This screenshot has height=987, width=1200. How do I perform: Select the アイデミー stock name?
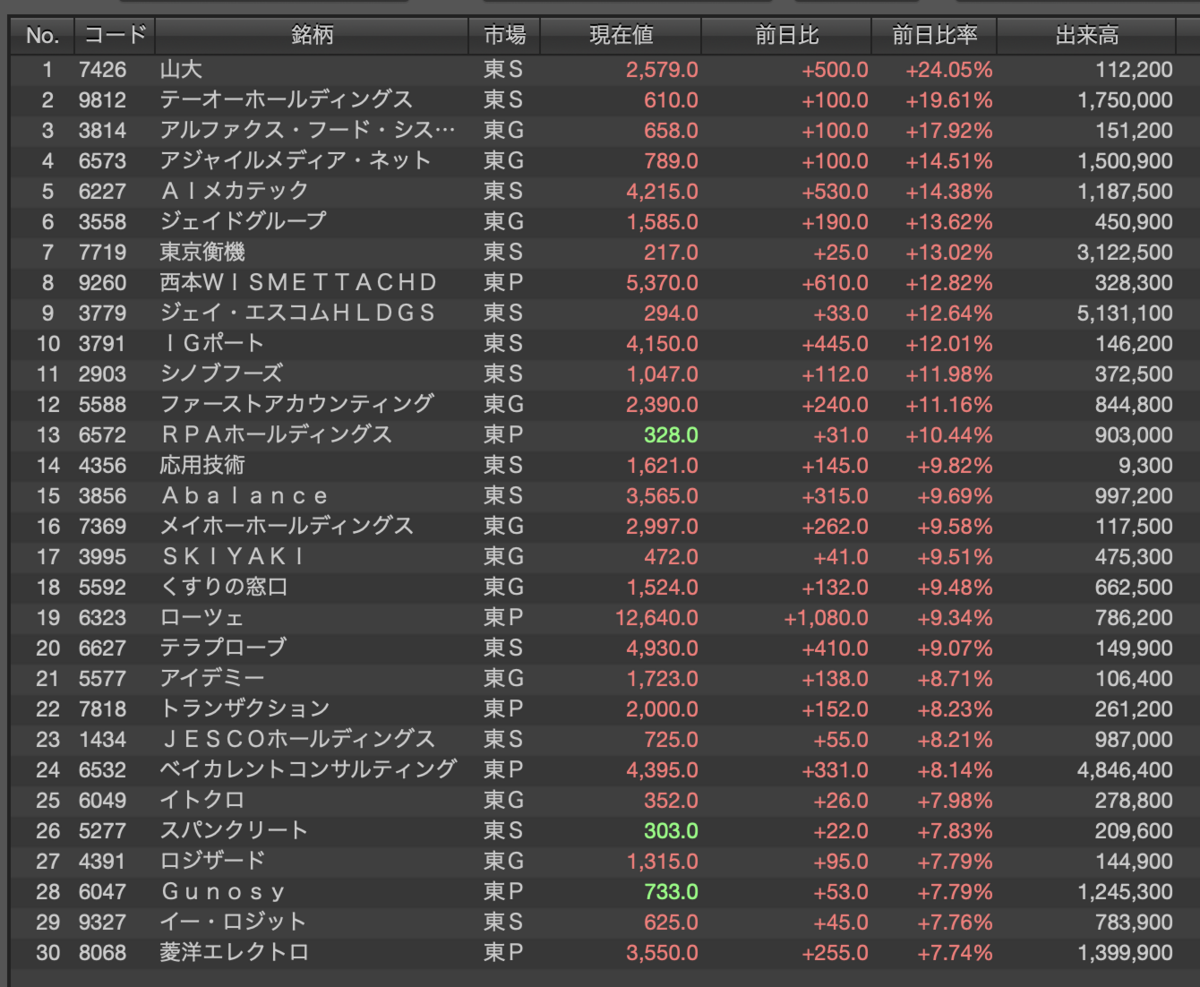(212, 677)
